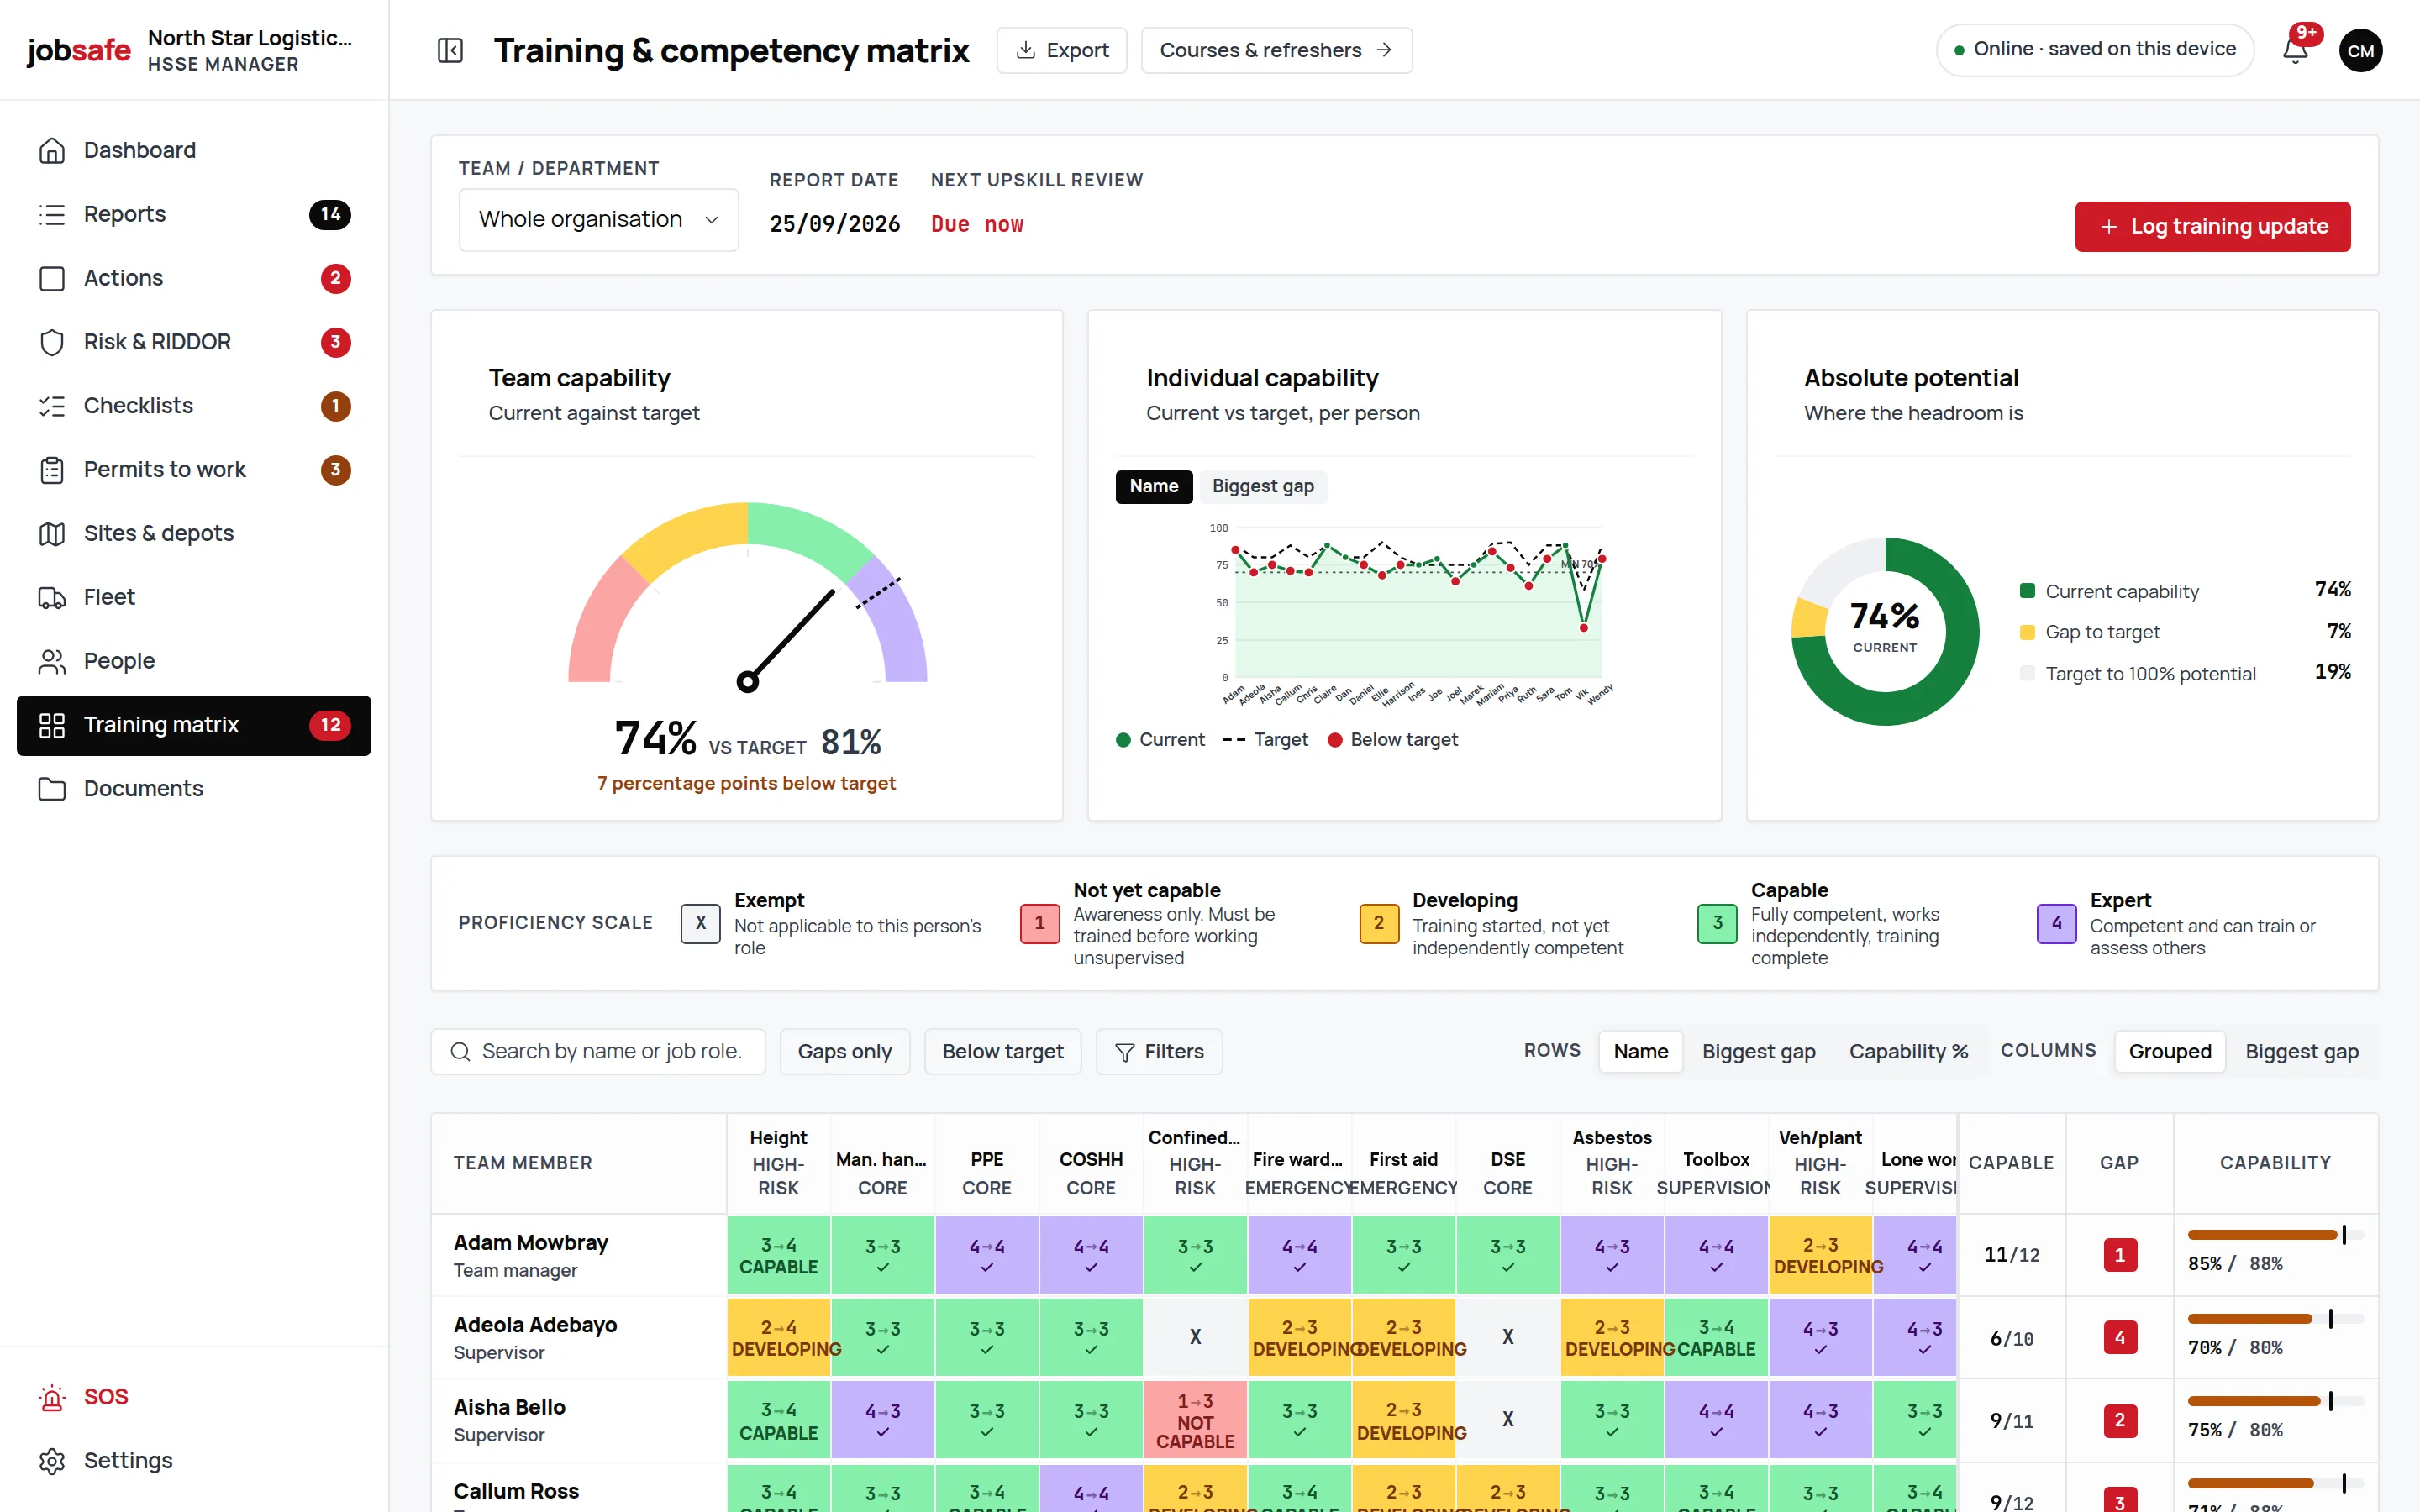
Task: Click Height HIGH-RISK column header
Action: coord(778,1162)
